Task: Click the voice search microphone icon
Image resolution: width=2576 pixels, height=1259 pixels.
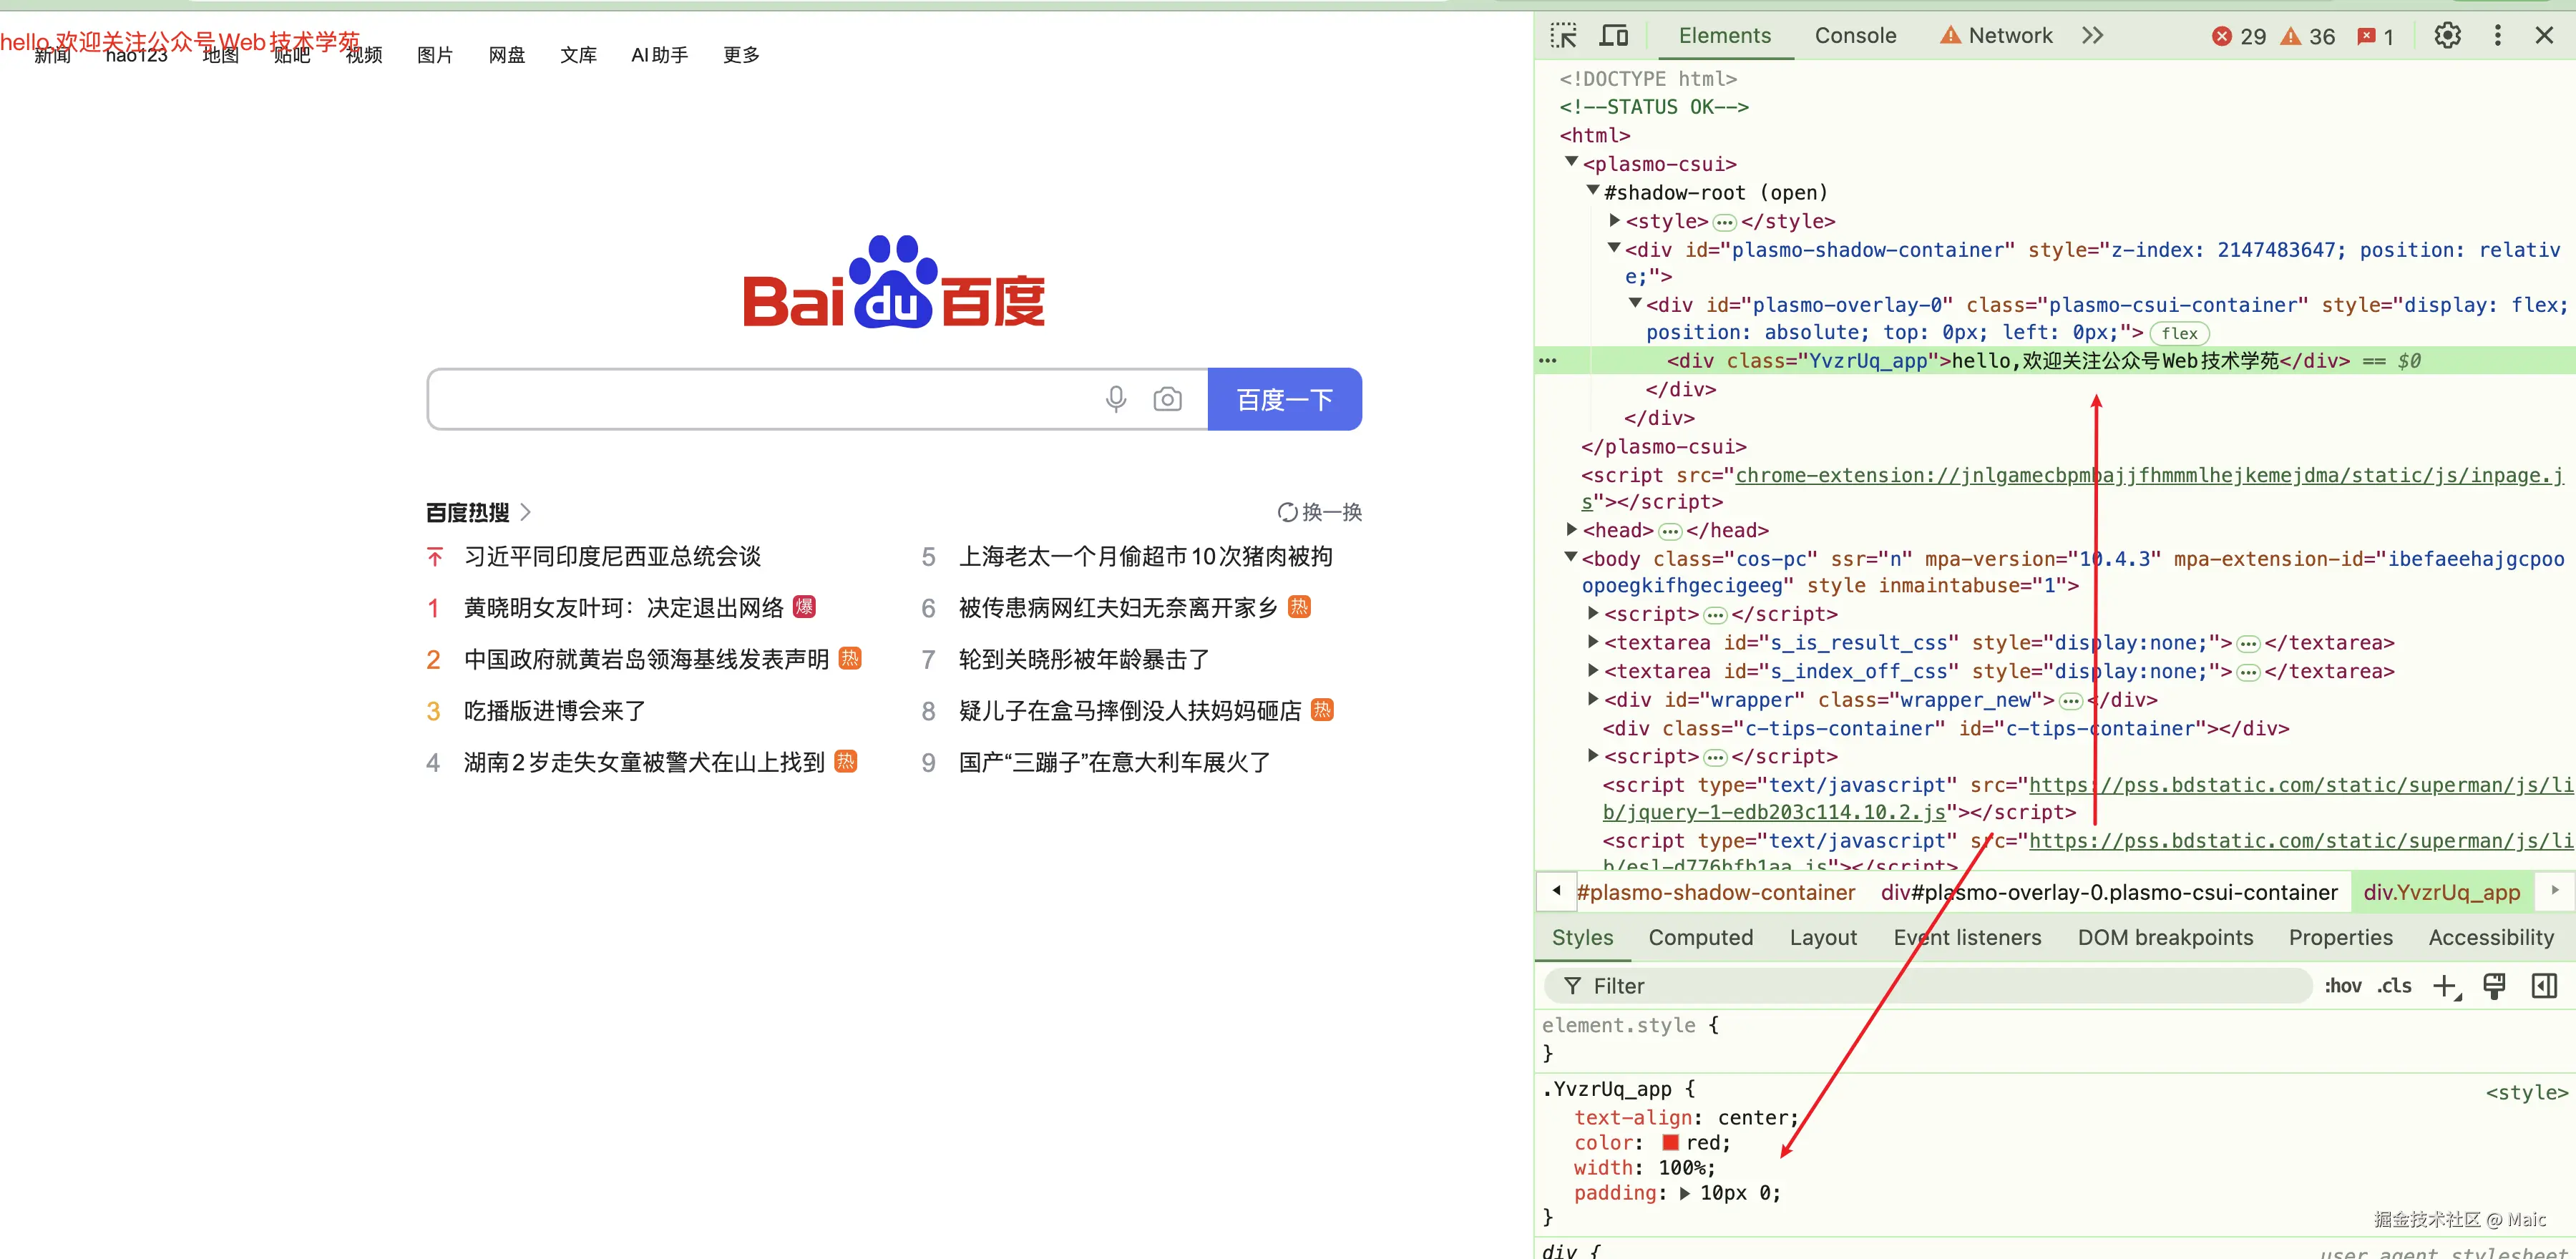Action: click(1116, 400)
